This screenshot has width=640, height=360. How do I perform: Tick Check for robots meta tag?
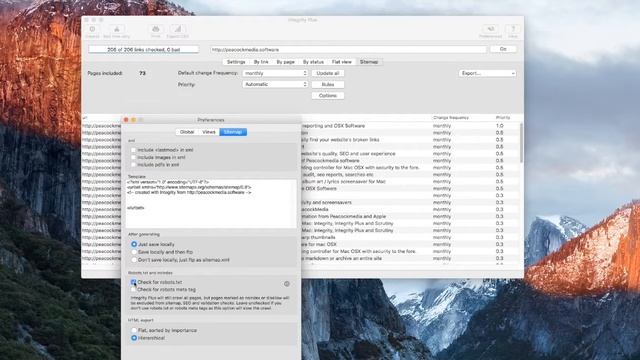(133, 289)
